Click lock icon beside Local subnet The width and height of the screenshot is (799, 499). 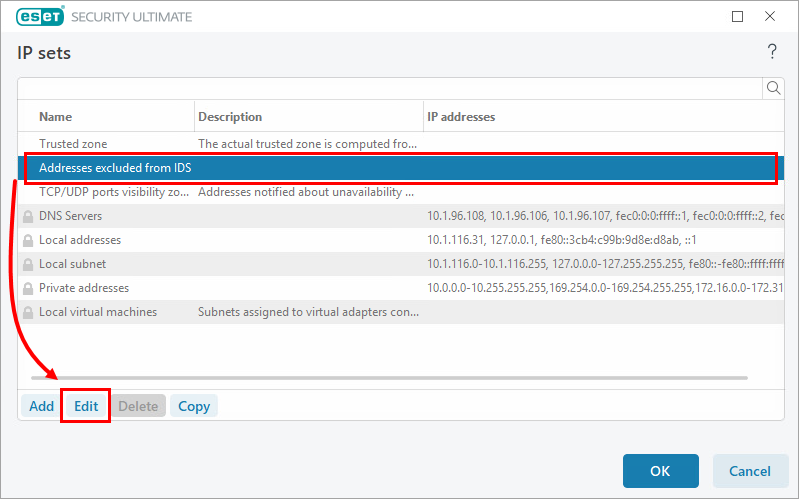click(28, 264)
